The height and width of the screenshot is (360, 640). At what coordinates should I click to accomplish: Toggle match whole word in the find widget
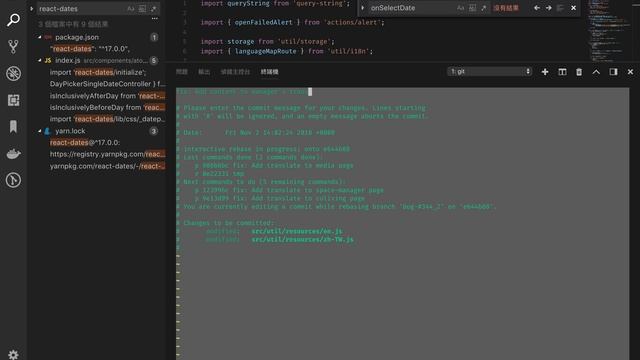click(x=472, y=8)
